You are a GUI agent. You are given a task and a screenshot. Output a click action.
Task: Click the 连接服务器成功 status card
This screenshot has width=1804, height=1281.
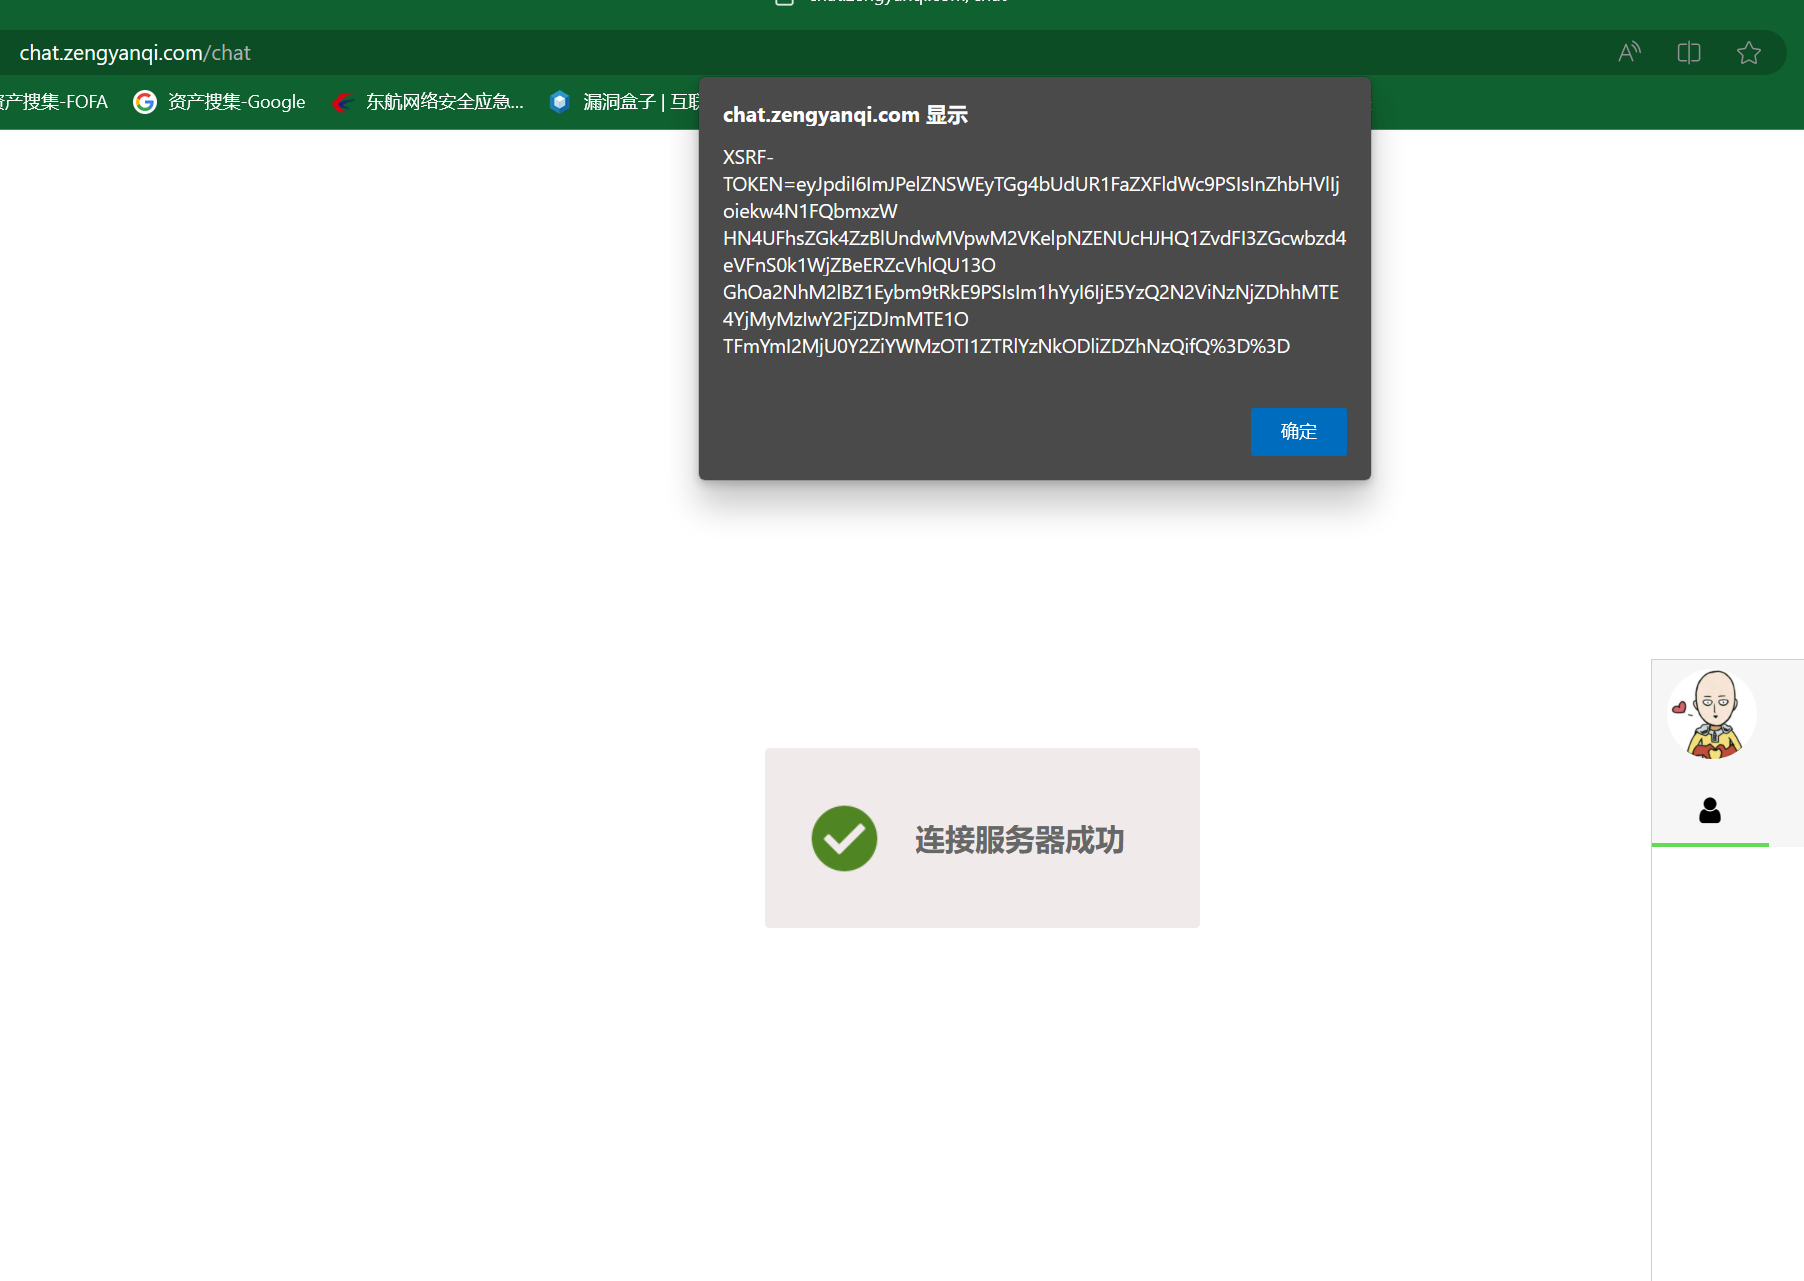tap(981, 838)
